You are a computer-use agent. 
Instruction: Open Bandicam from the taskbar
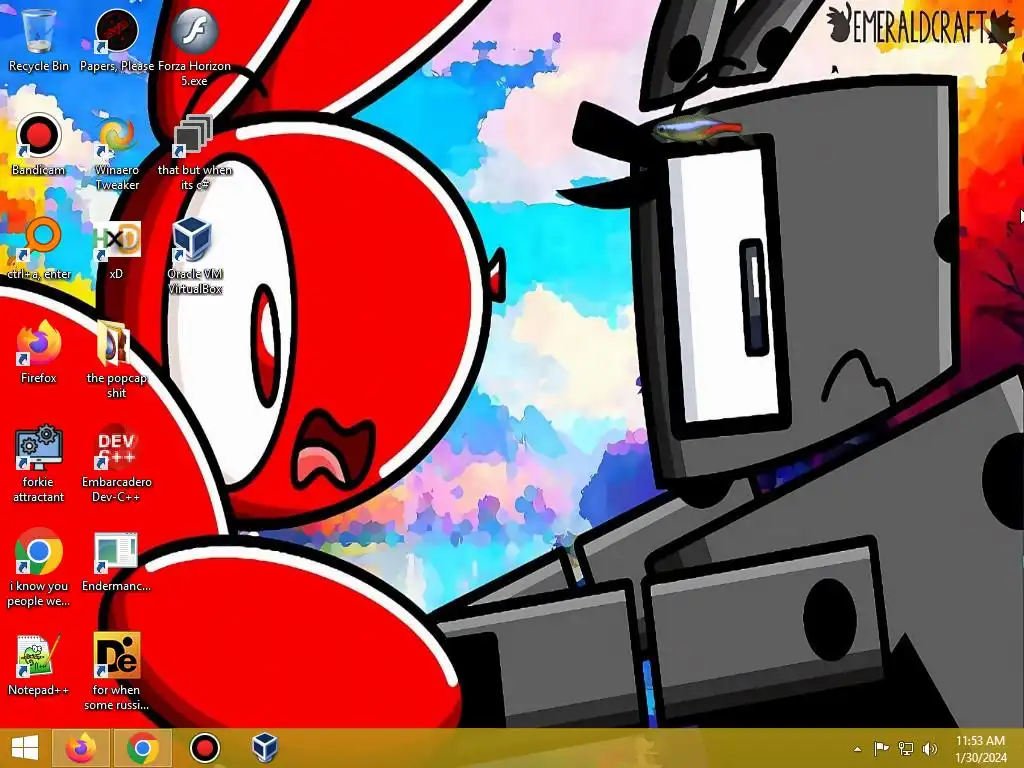[x=204, y=748]
